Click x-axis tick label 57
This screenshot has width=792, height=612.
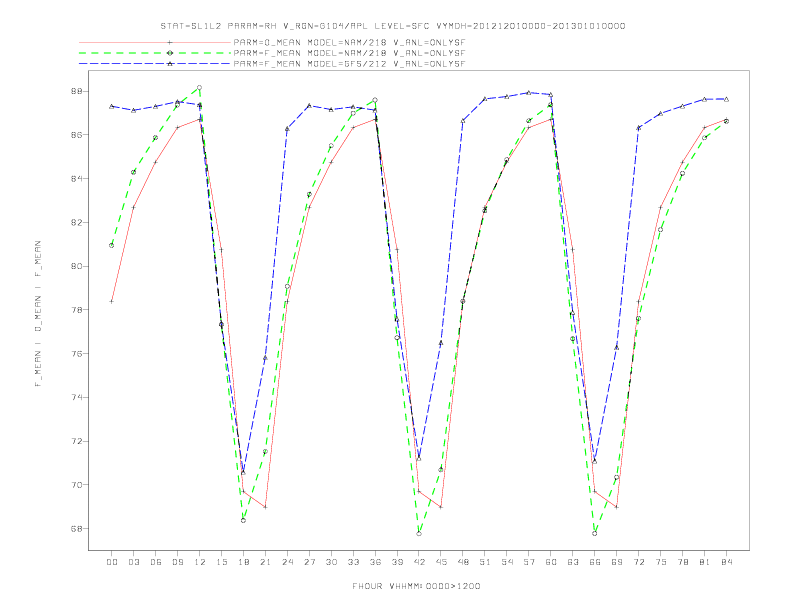click(x=529, y=562)
